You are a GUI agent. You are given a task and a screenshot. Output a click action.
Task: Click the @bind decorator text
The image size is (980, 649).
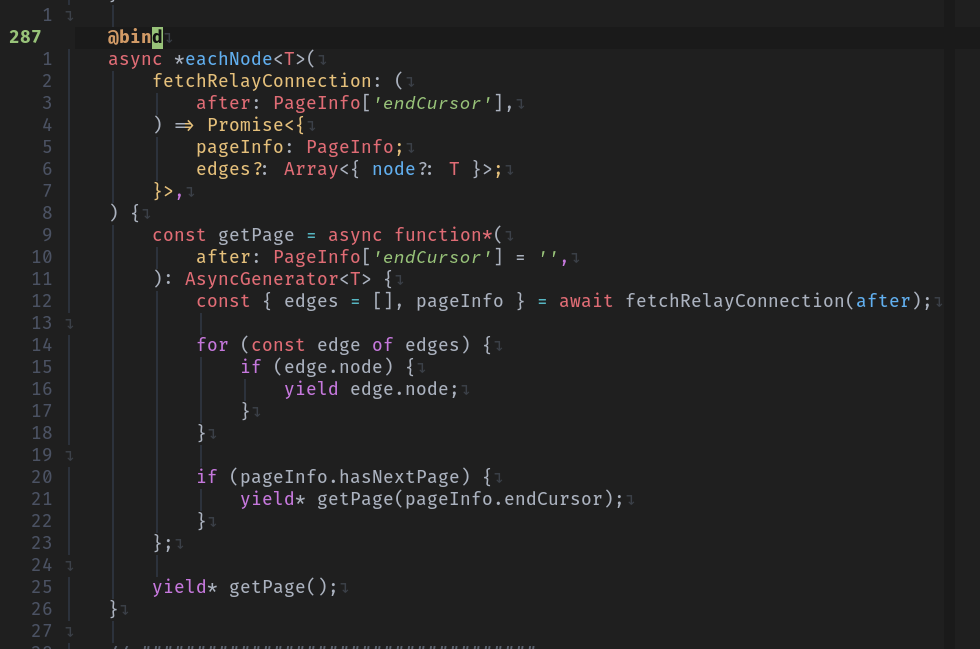(135, 37)
